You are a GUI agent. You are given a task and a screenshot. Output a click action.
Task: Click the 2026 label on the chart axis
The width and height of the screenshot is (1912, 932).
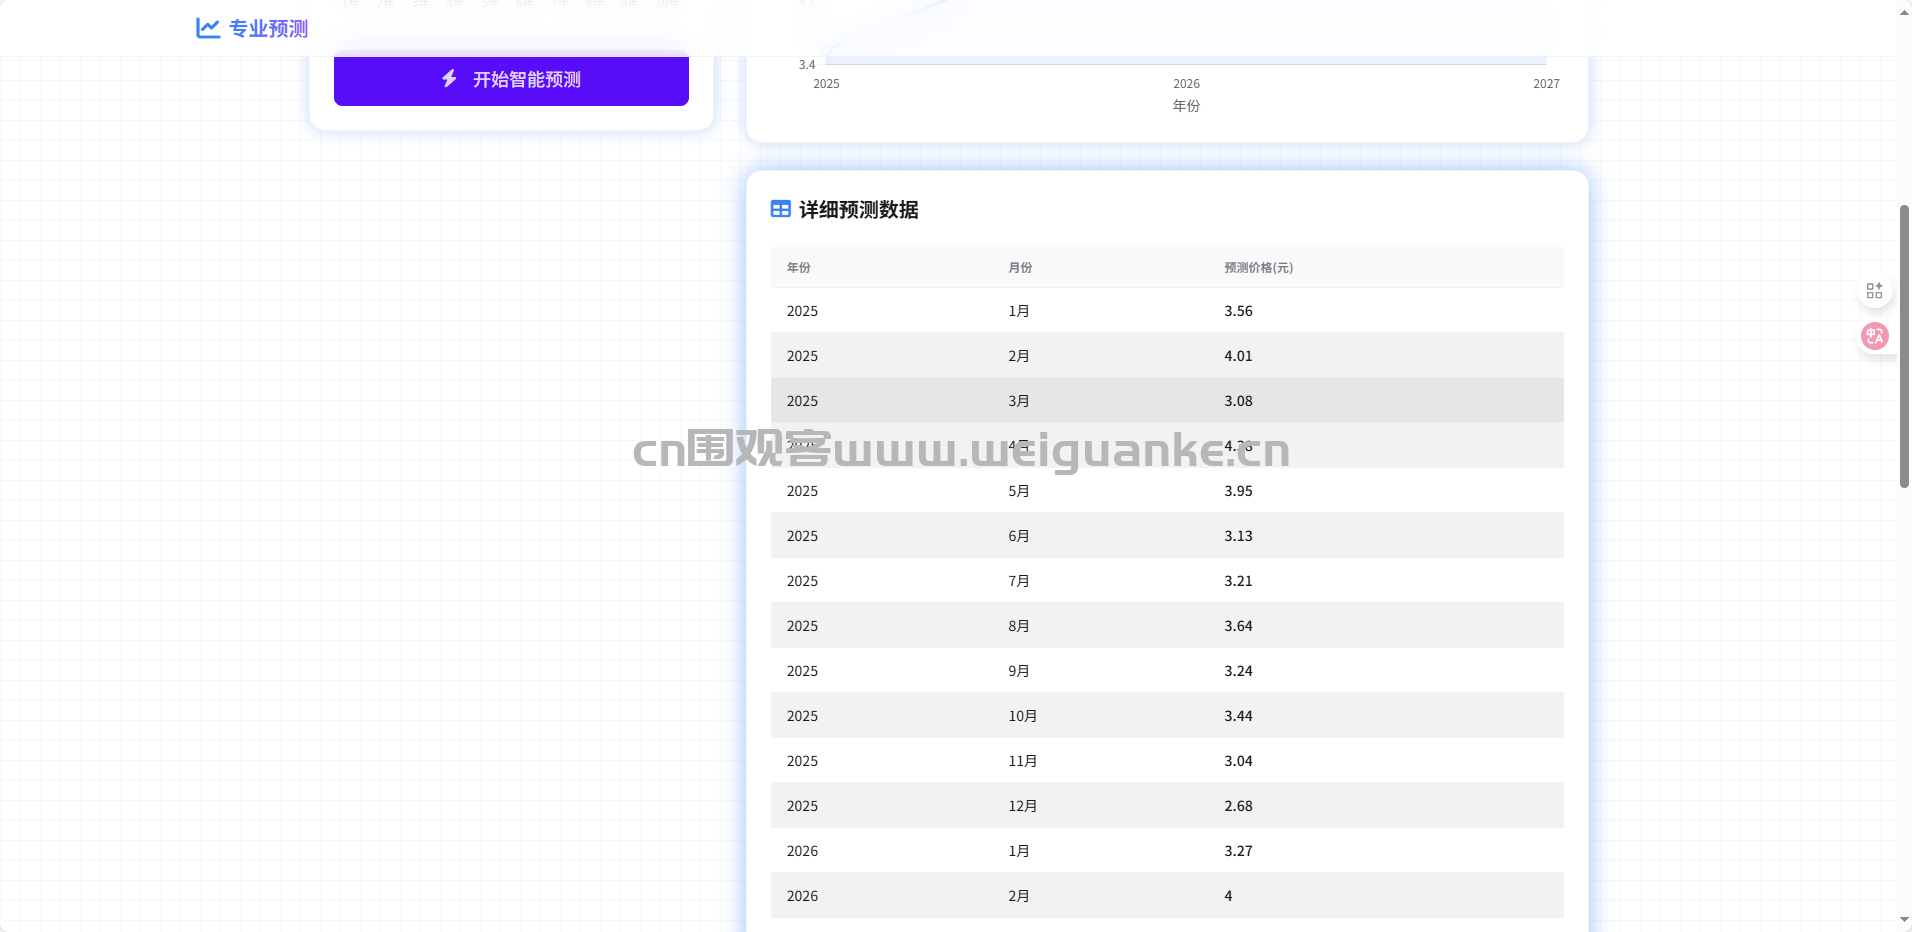click(1186, 84)
